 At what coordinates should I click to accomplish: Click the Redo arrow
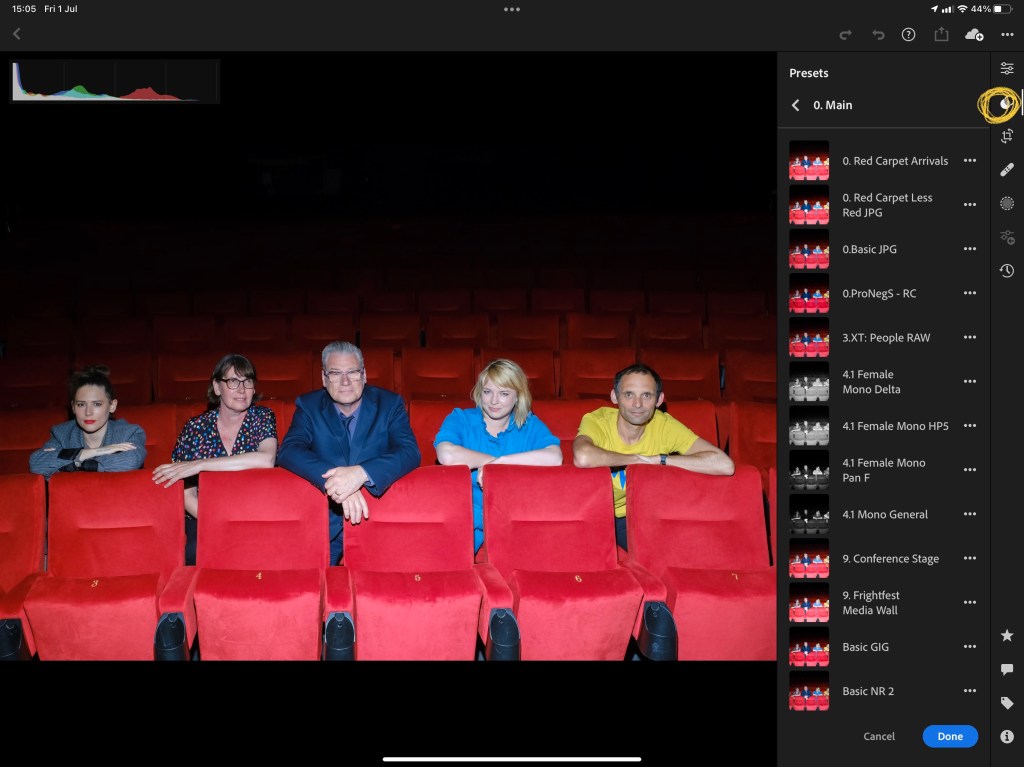click(x=845, y=35)
